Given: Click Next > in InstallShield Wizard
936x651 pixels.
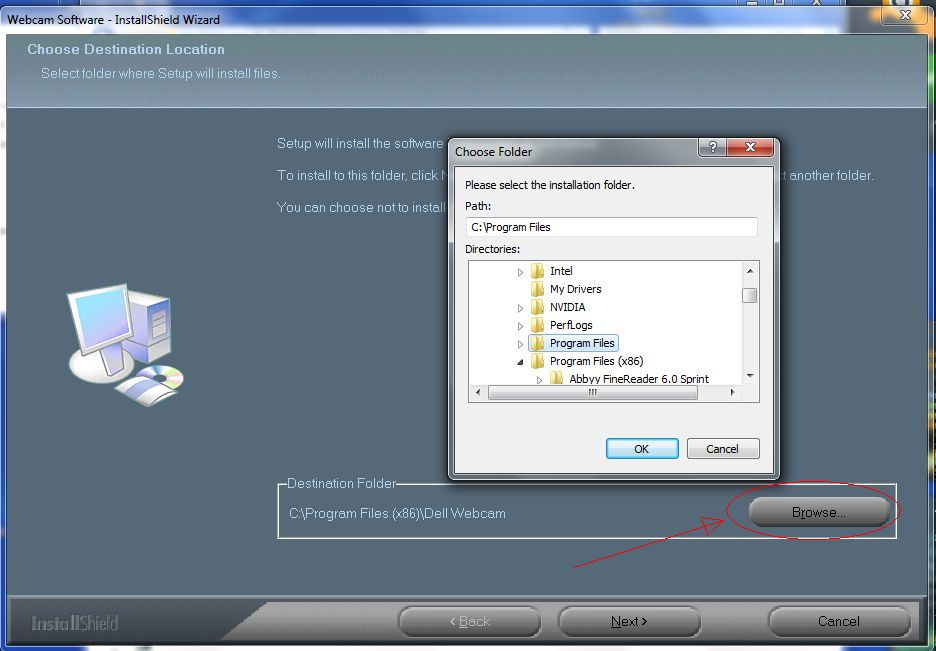Looking at the screenshot, I should click(x=629, y=622).
